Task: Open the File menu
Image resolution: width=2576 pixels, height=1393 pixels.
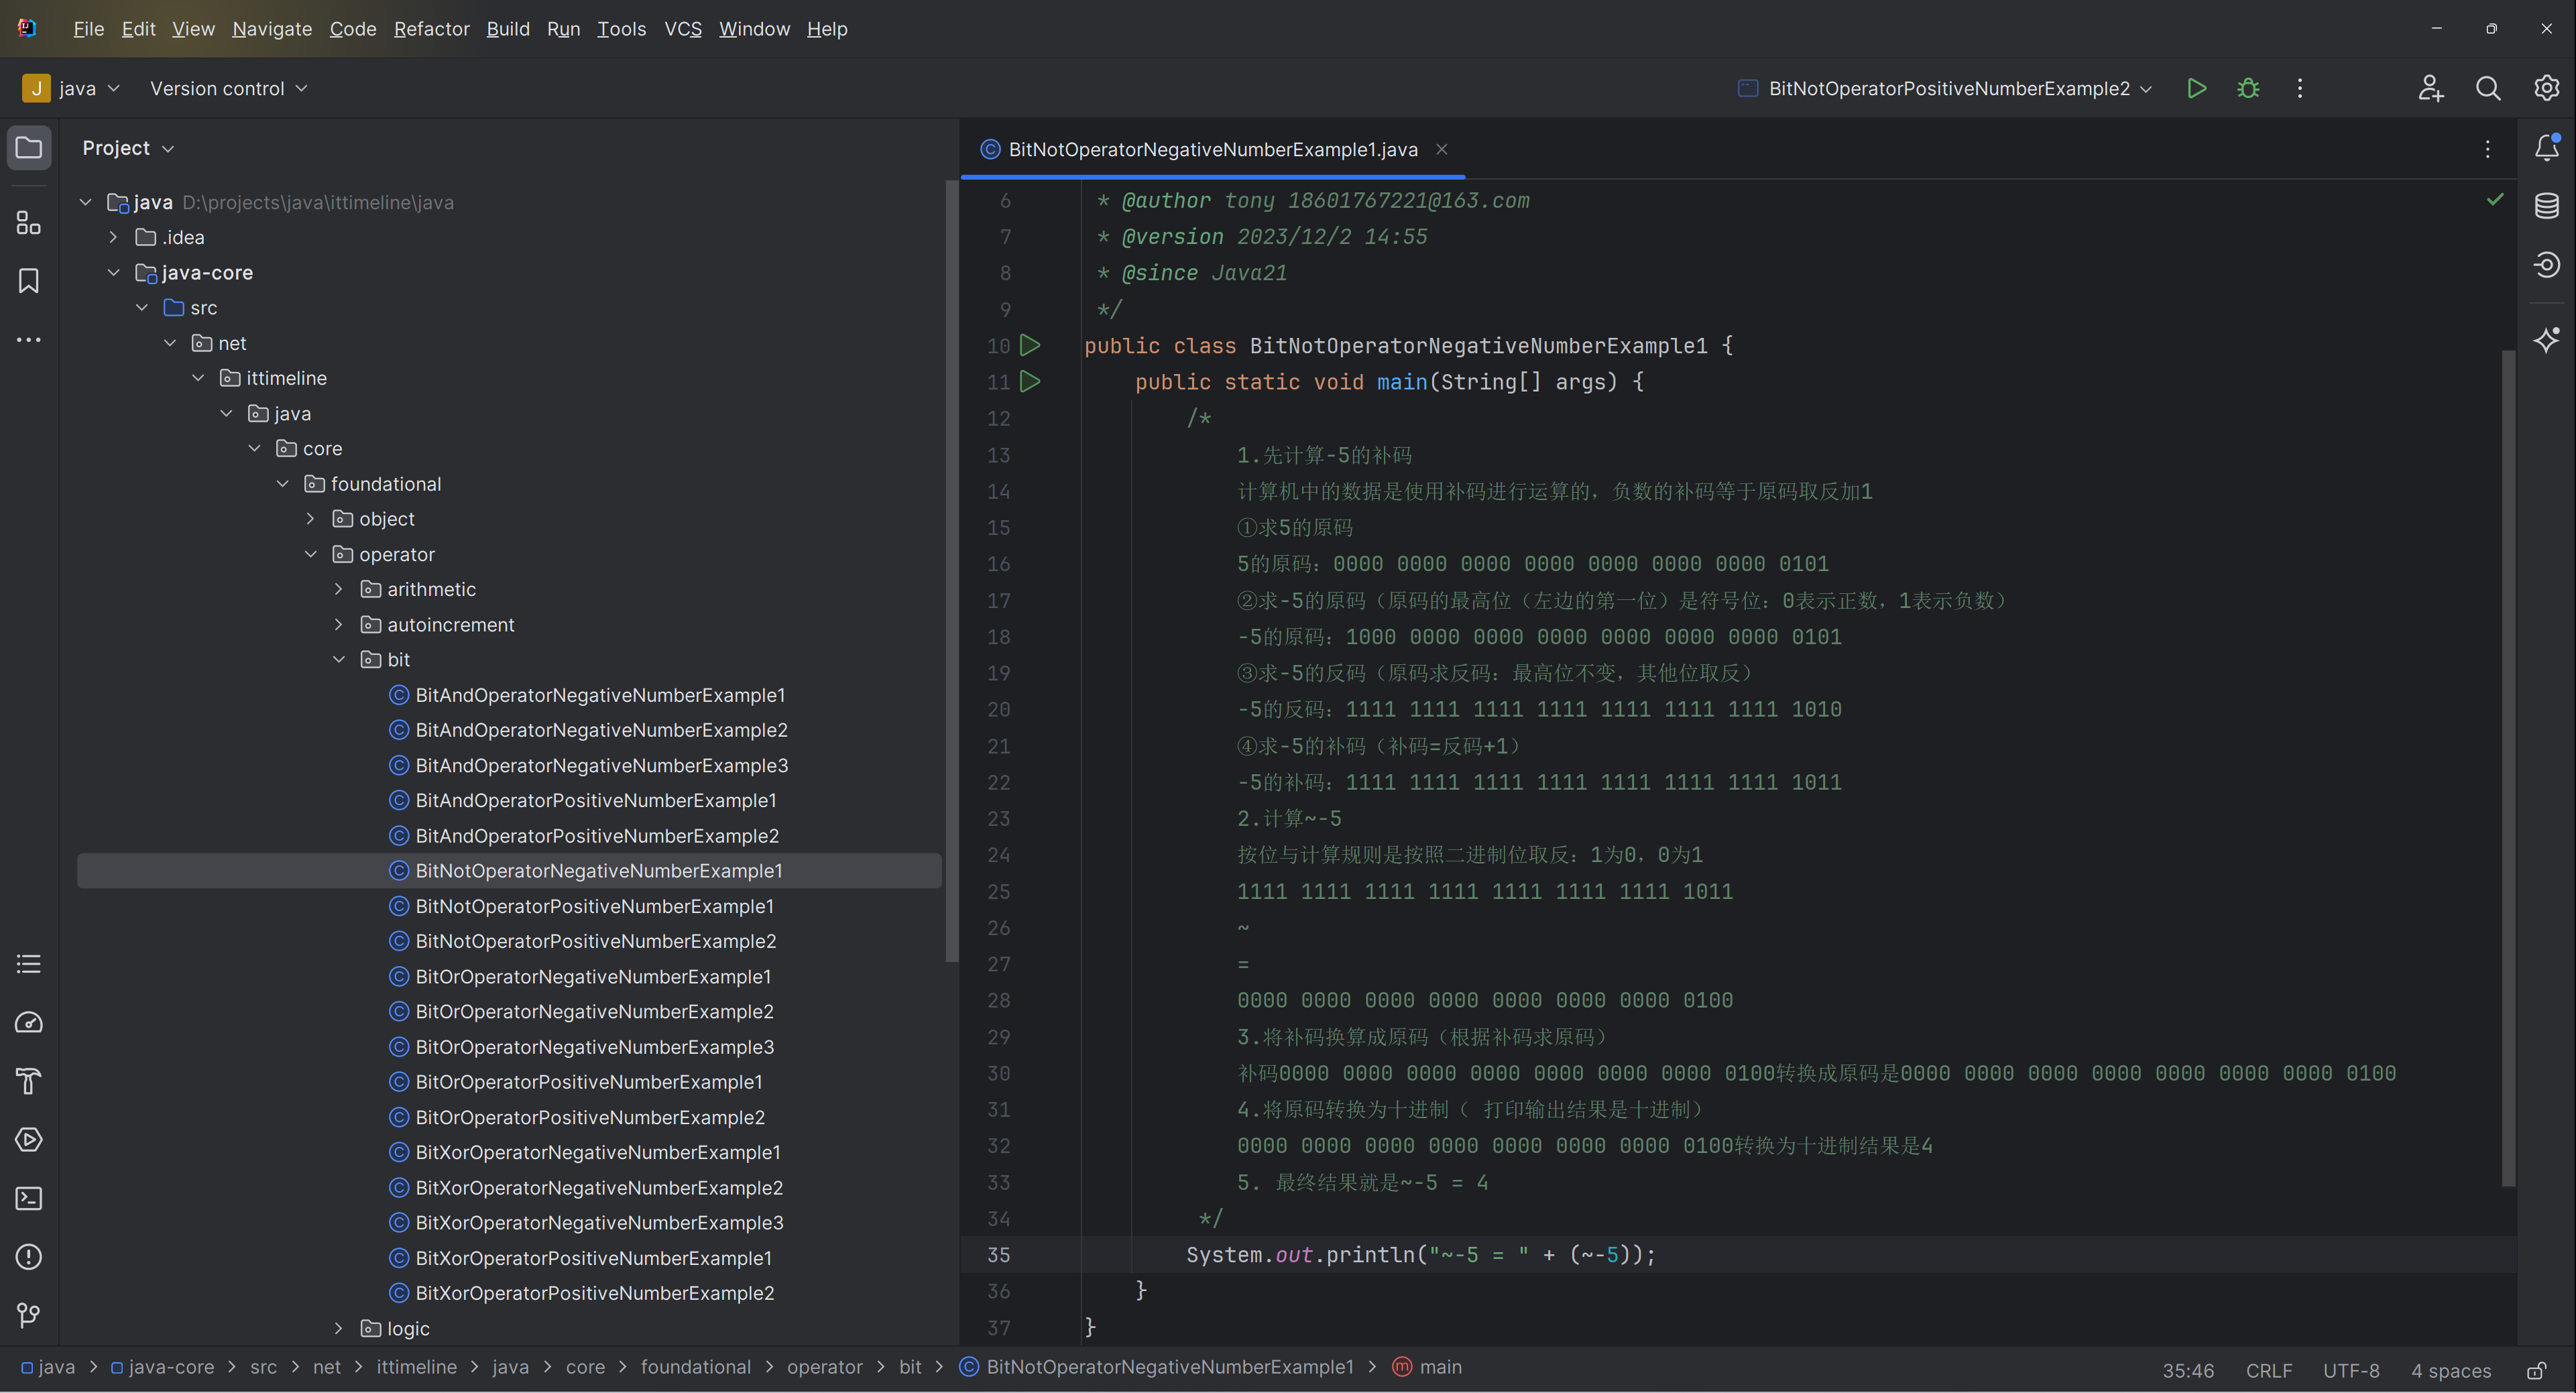Action: [89, 29]
